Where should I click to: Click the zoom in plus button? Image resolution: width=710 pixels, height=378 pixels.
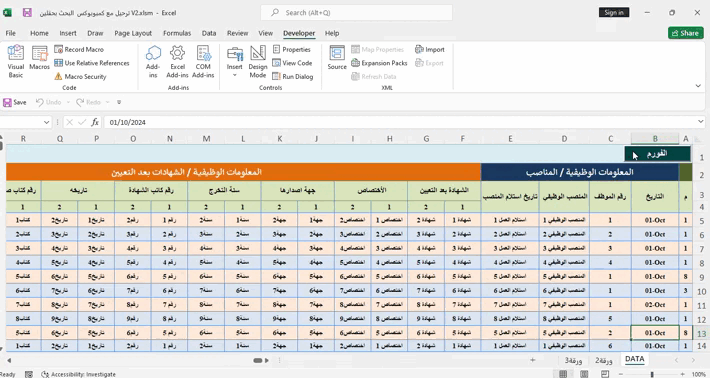click(x=682, y=374)
